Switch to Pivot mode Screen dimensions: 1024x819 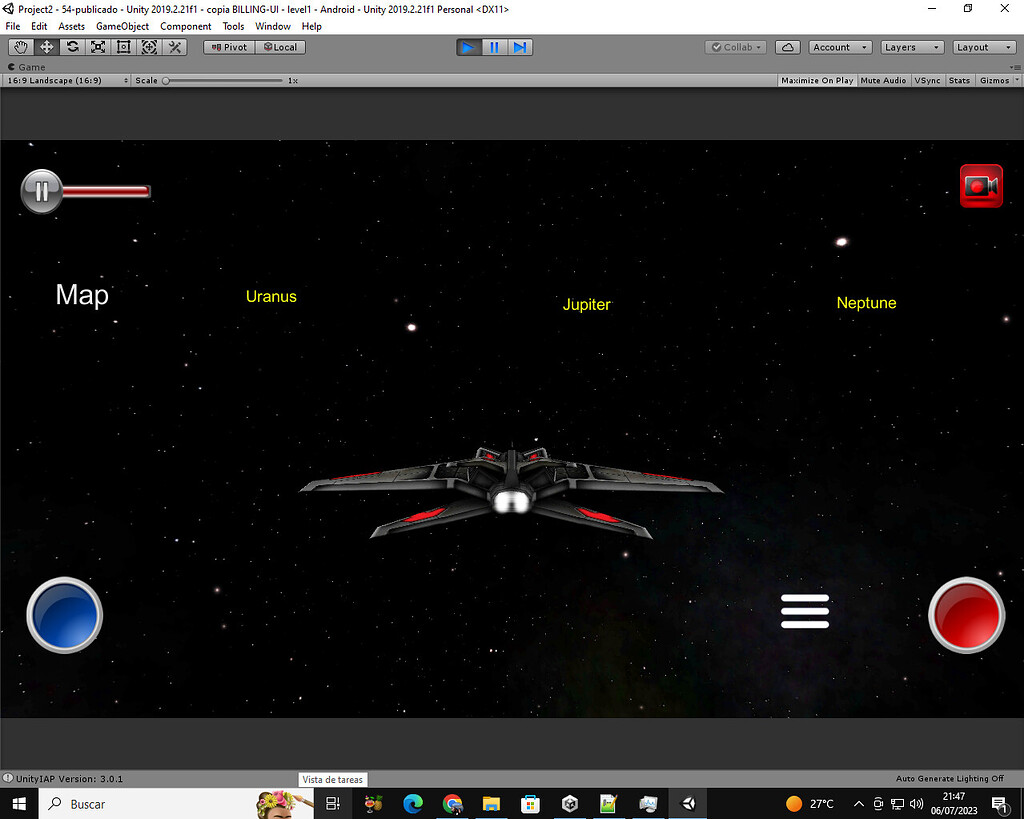tap(228, 46)
